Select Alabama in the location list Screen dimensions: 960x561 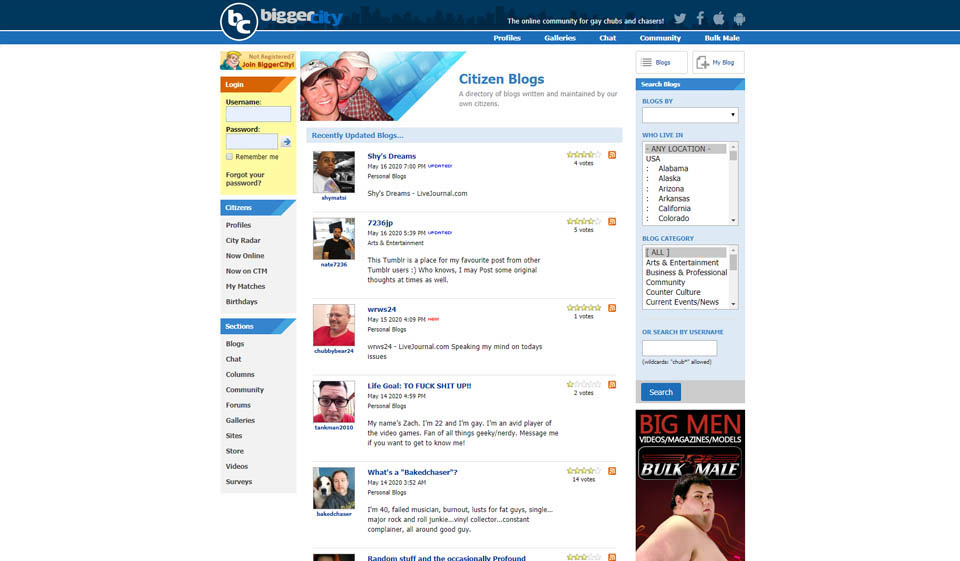673,169
